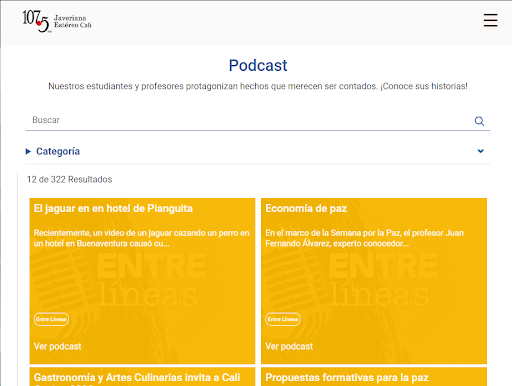Click subtitle 'Nuestros estudiantes y profesores protagonizan'
The width and height of the screenshot is (512, 386).
(x=258, y=86)
